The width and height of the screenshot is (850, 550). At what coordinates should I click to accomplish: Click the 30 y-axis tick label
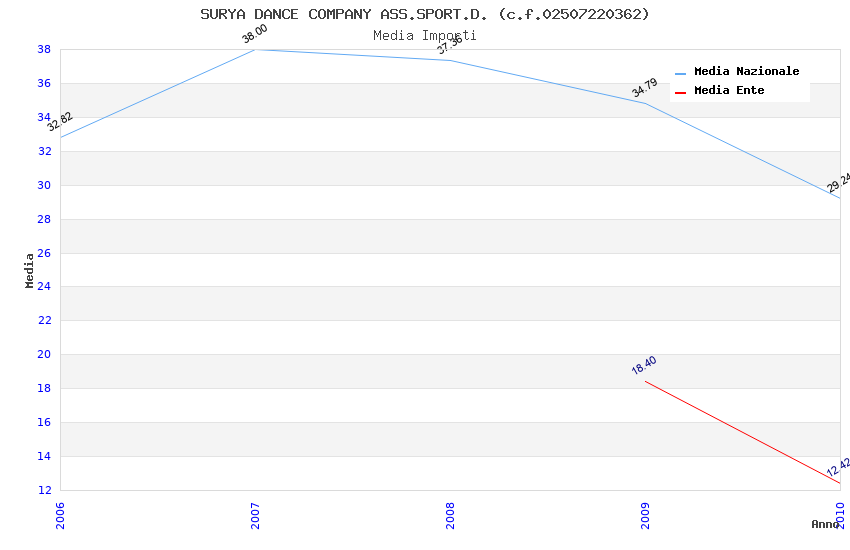pos(44,185)
